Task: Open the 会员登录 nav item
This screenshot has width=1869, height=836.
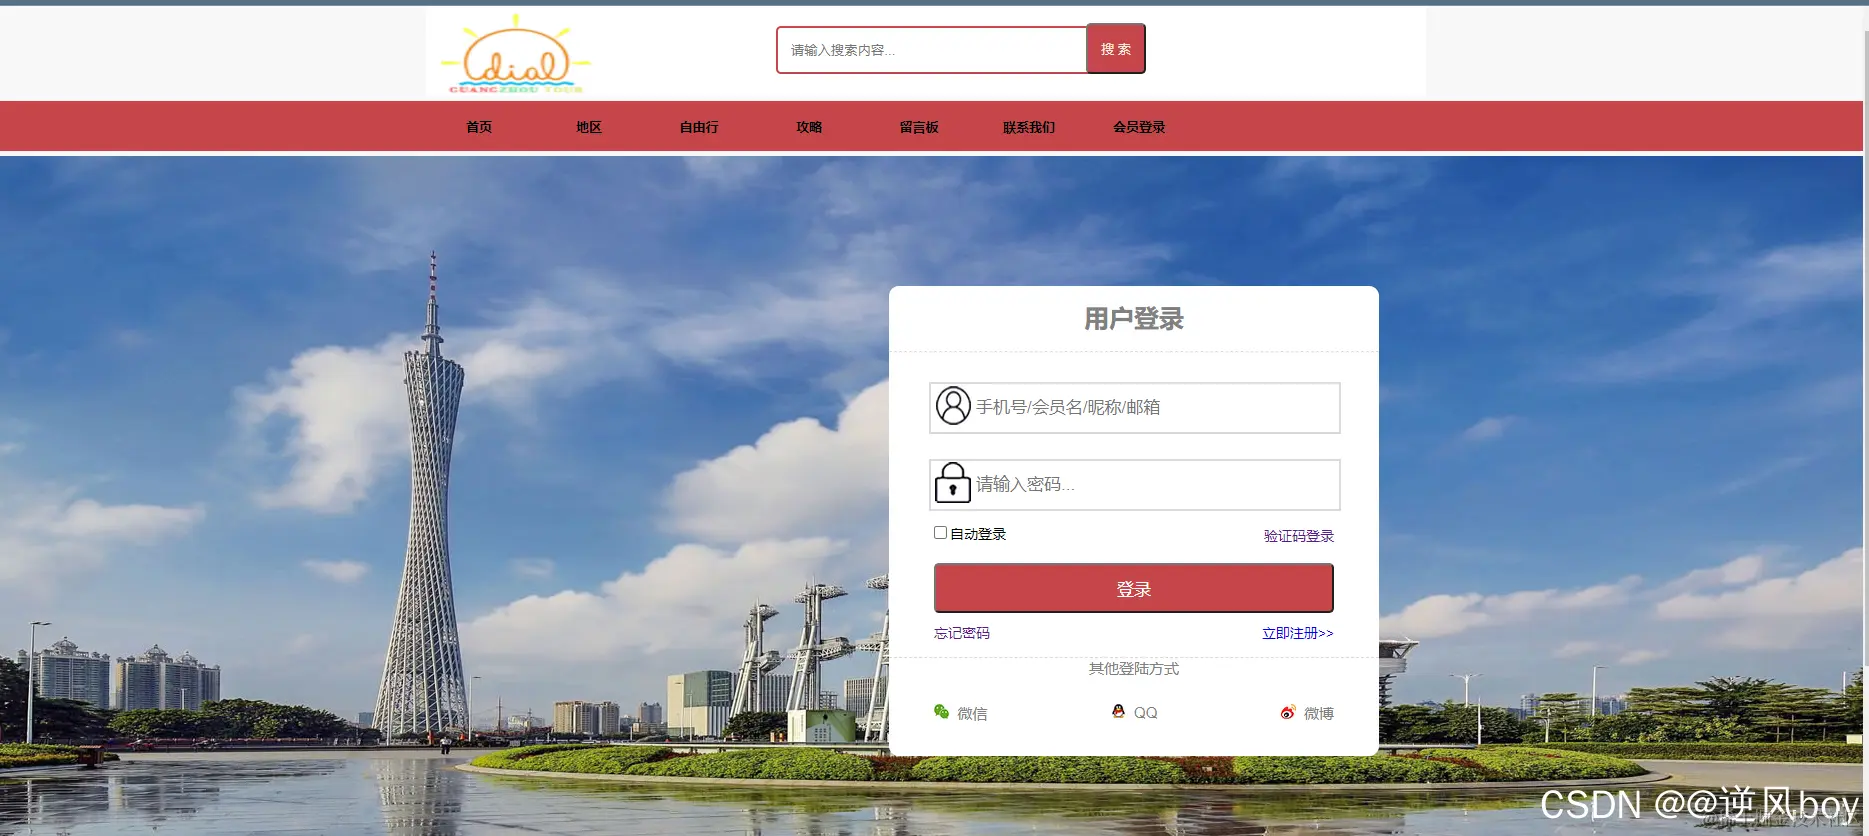Action: click(x=1139, y=127)
